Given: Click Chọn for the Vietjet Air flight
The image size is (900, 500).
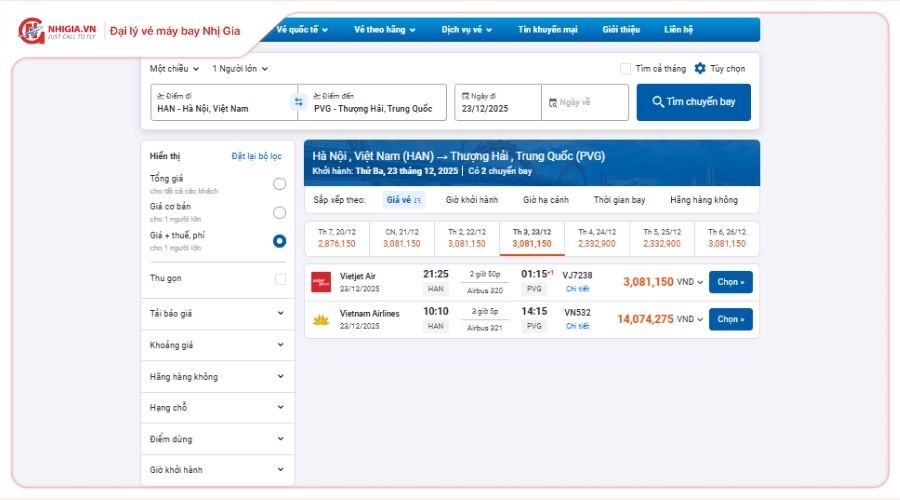Looking at the screenshot, I should pos(731,282).
